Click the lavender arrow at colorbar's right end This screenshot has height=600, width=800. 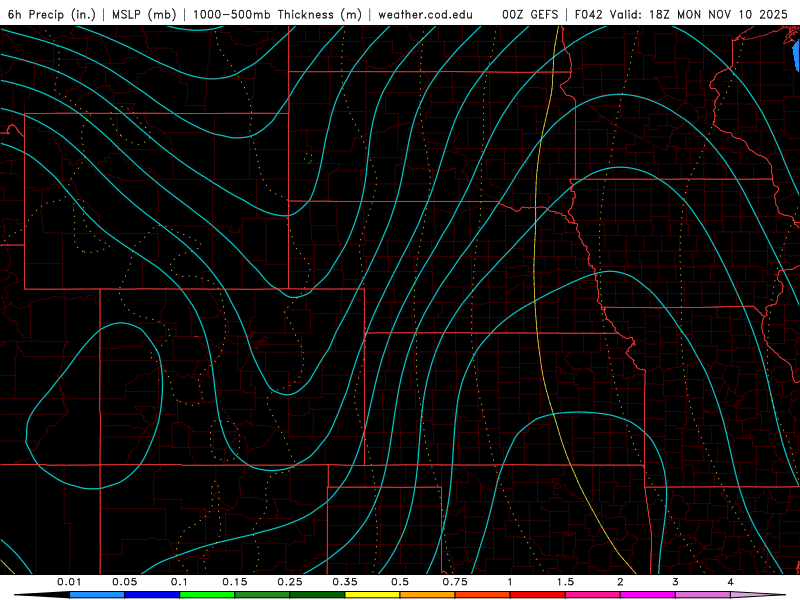coord(758,595)
